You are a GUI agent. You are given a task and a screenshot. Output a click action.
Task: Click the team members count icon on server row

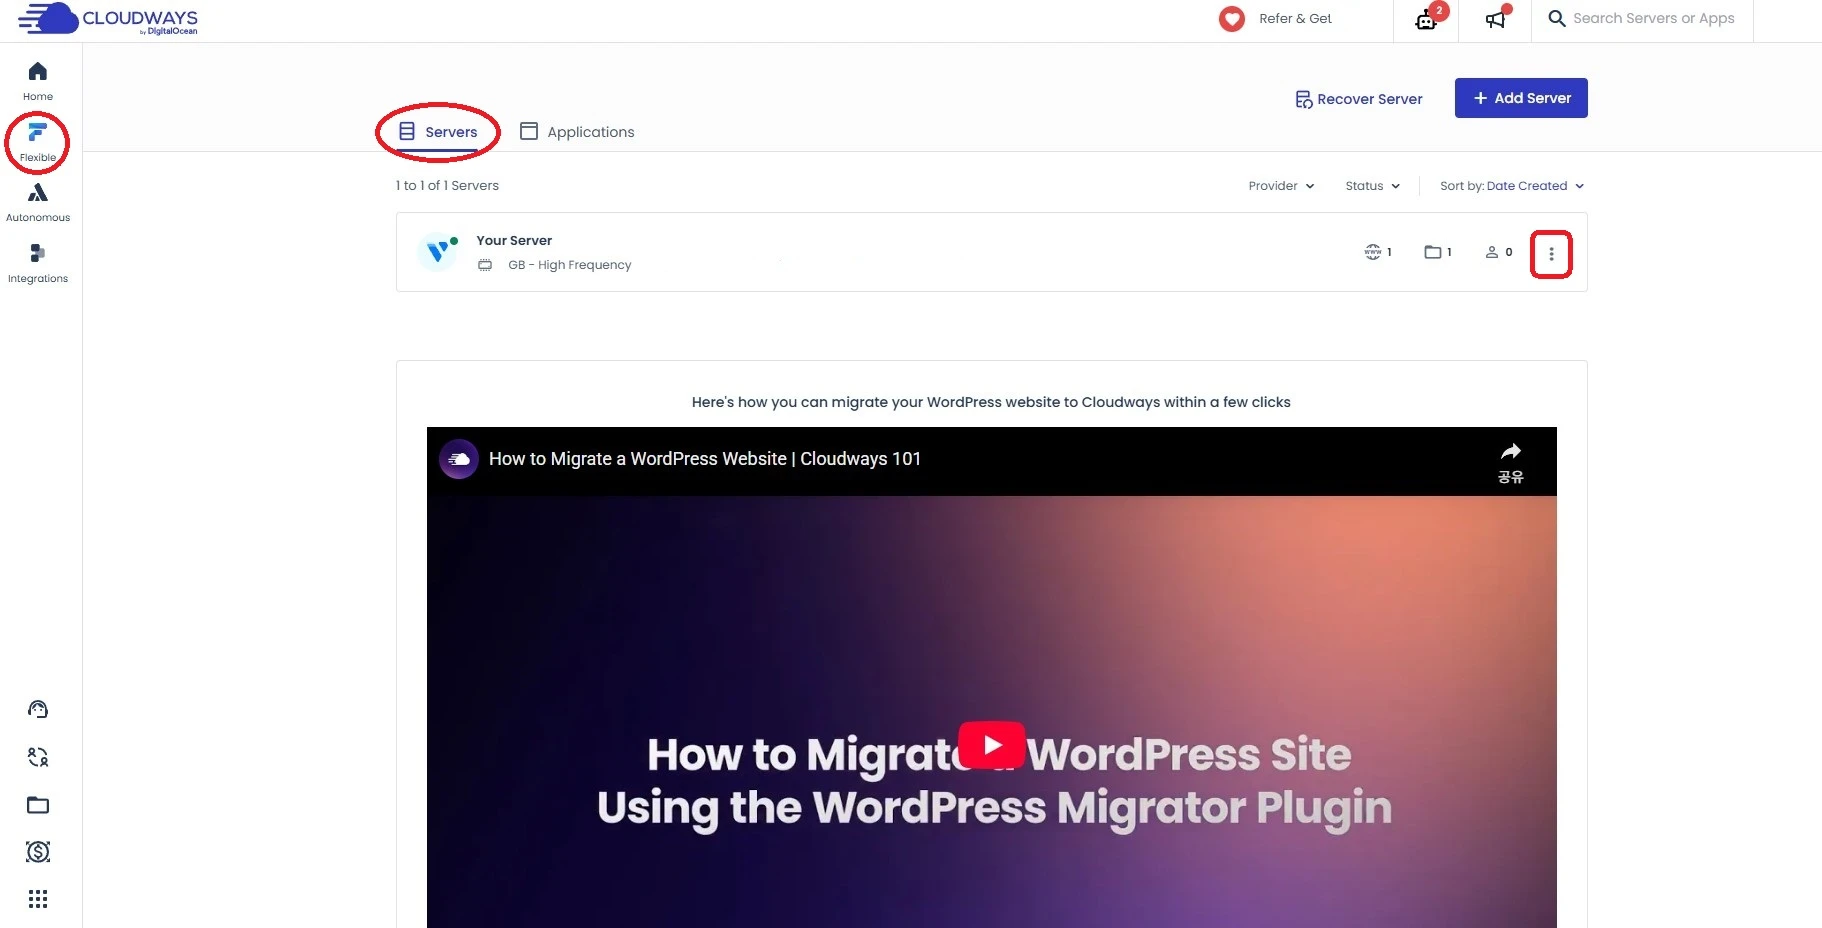[x=1492, y=252]
